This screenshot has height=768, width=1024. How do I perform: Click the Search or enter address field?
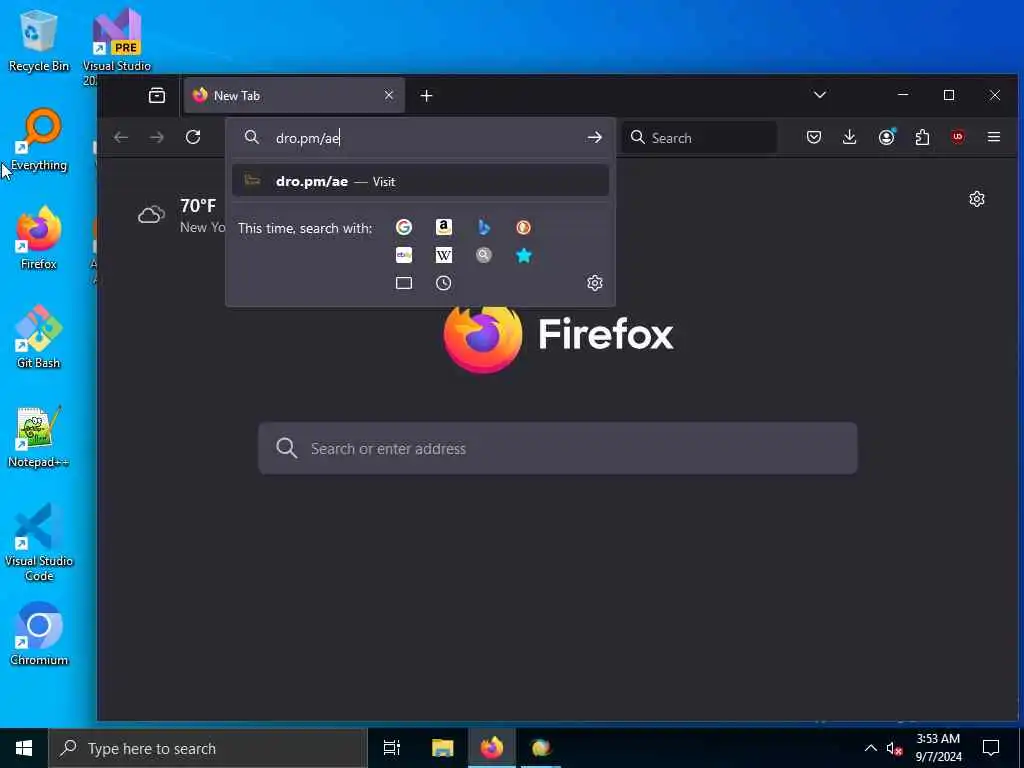coord(558,448)
